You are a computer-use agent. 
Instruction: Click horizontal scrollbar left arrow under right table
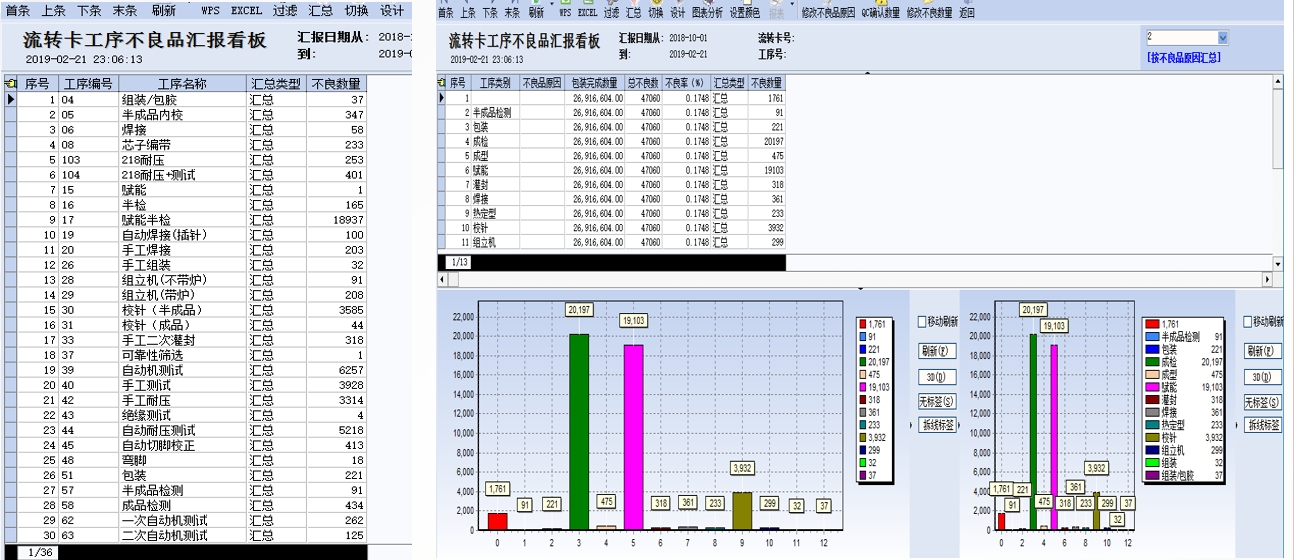pos(443,279)
